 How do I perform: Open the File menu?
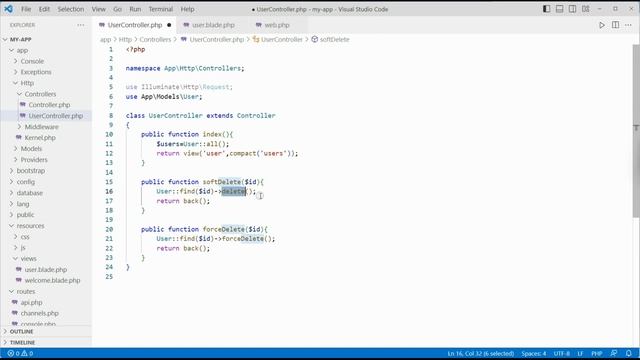(26, 9)
